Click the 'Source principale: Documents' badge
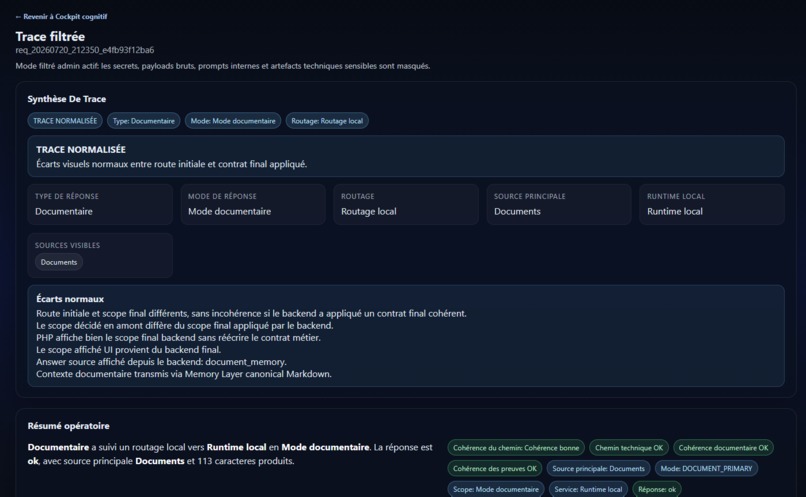Image resolution: width=806 pixels, height=497 pixels. tap(598, 468)
